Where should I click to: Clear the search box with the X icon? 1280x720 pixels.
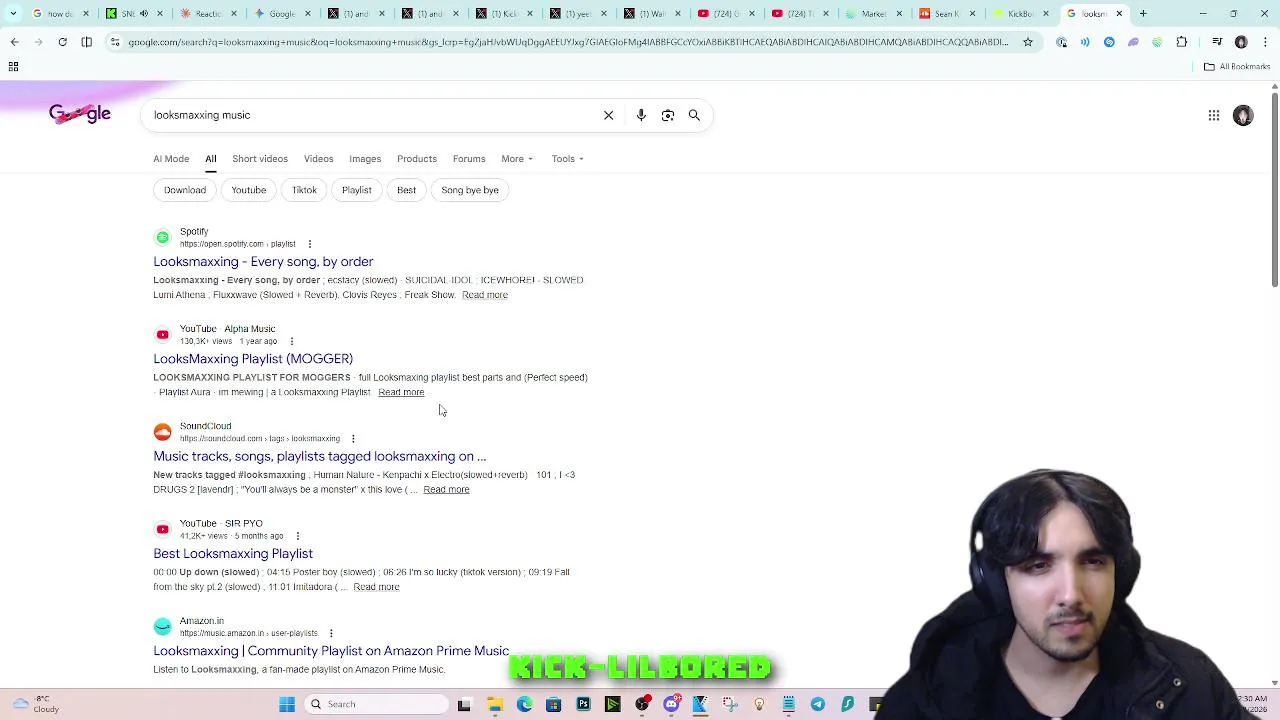(608, 115)
